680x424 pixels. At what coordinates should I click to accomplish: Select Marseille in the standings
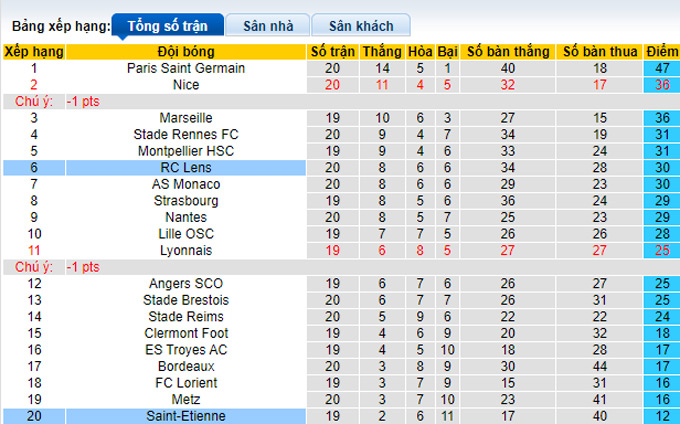[186, 118]
